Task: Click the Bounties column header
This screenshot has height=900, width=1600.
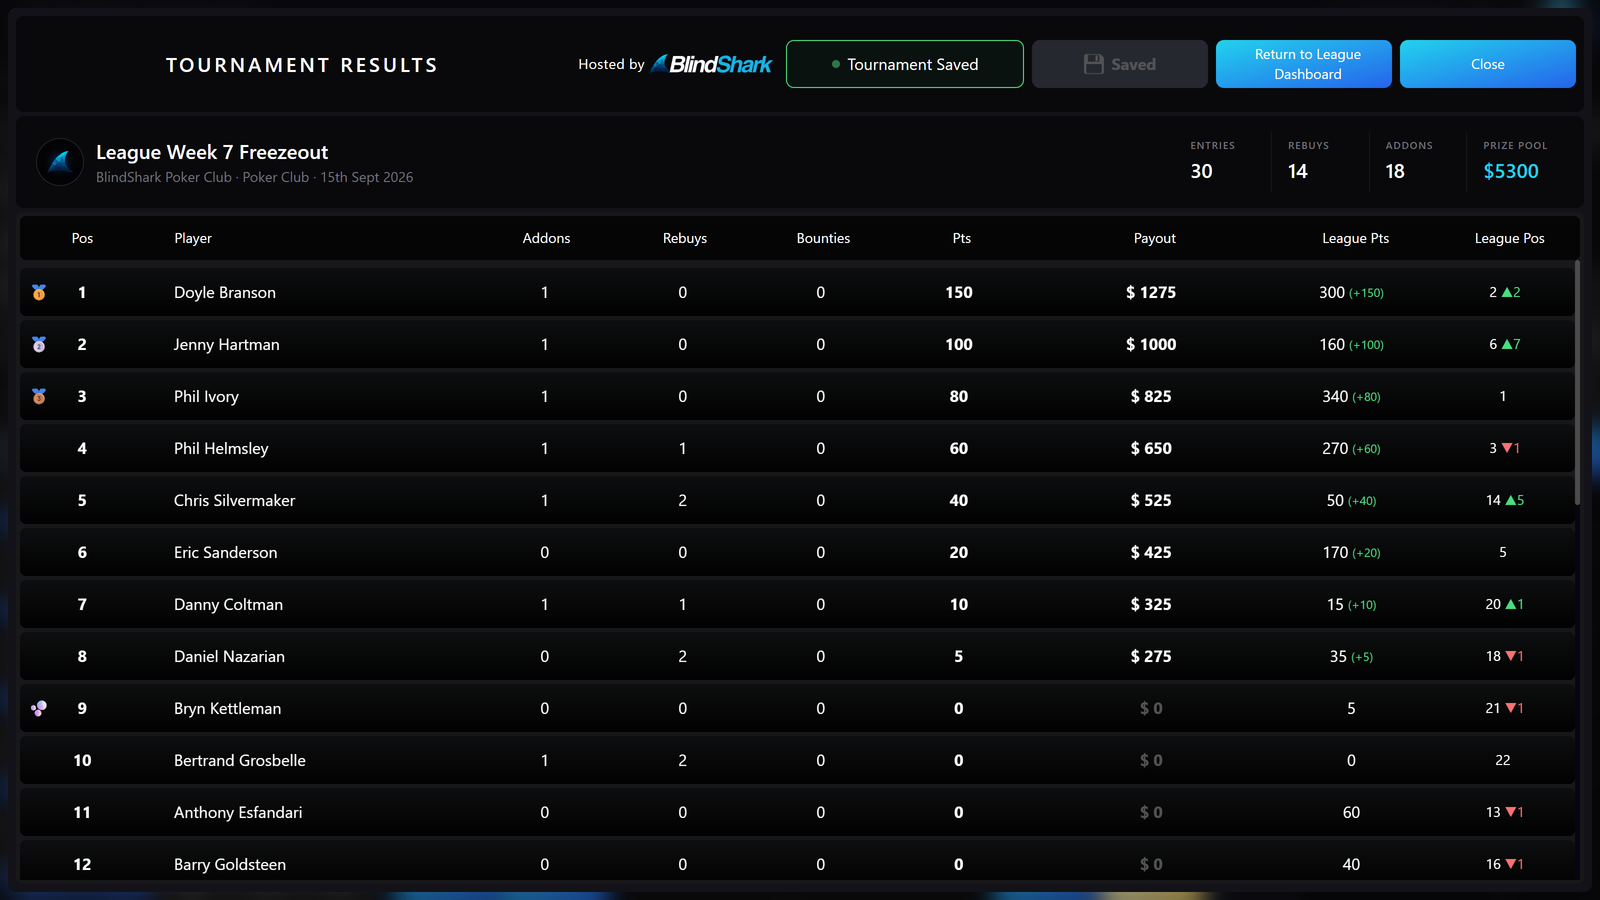Action: (x=823, y=238)
